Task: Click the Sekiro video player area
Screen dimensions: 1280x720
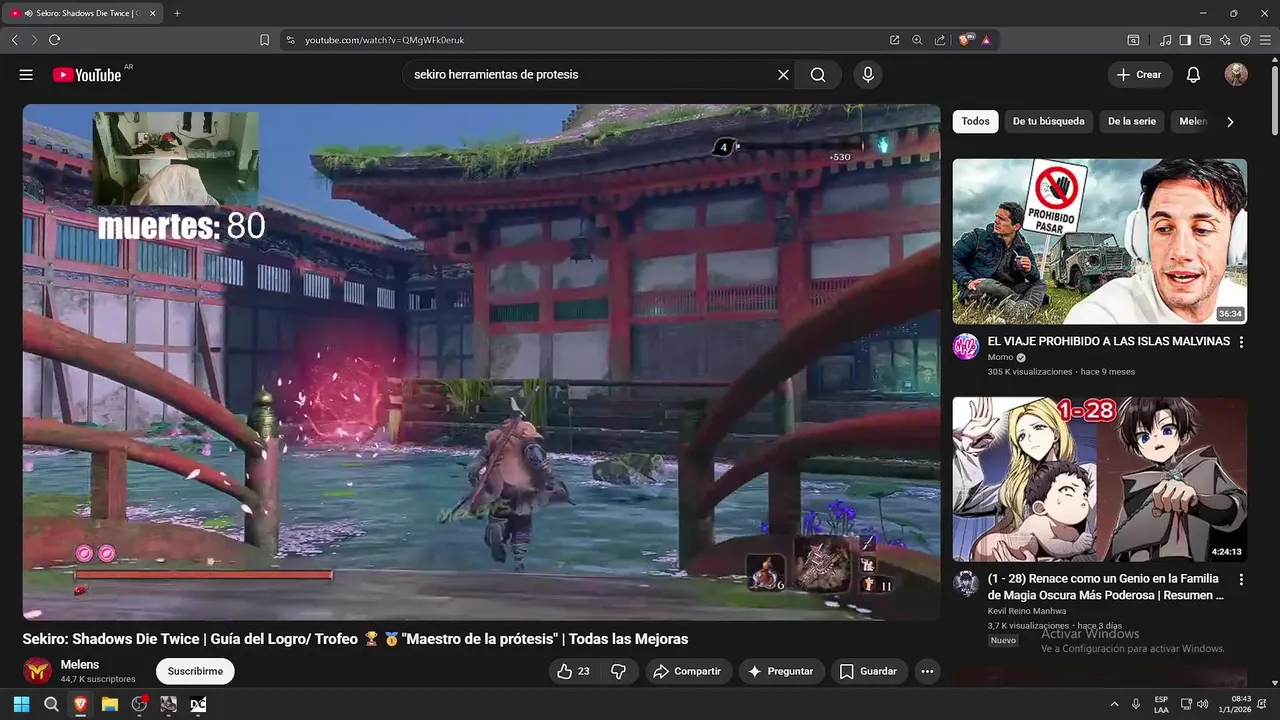Action: click(x=481, y=362)
